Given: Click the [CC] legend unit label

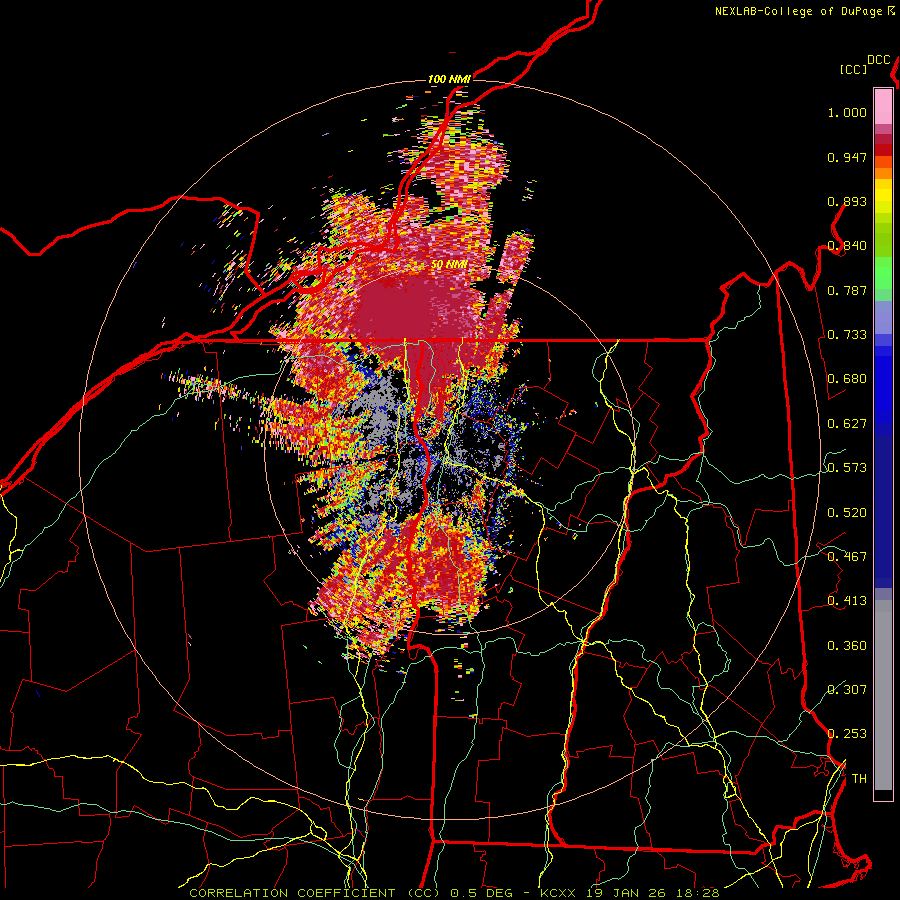Looking at the screenshot, I should [x=853, y=69].
